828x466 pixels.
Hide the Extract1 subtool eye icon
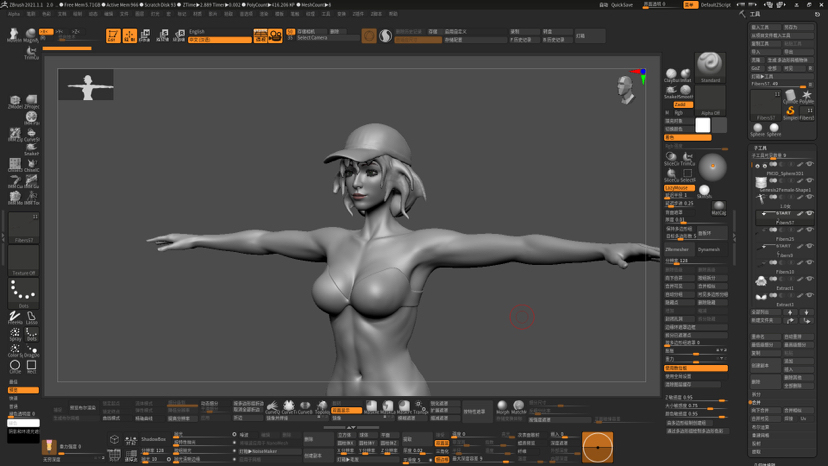810,278
